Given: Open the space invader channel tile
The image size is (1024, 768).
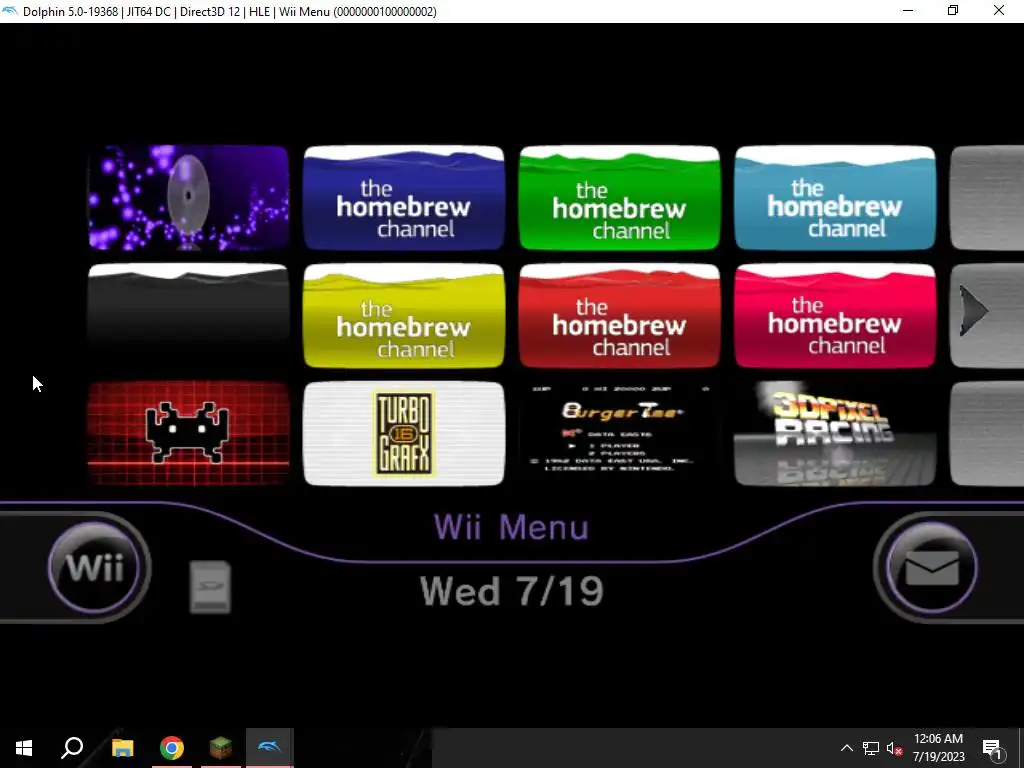Looking at the screenshot, I should point(188,434).
